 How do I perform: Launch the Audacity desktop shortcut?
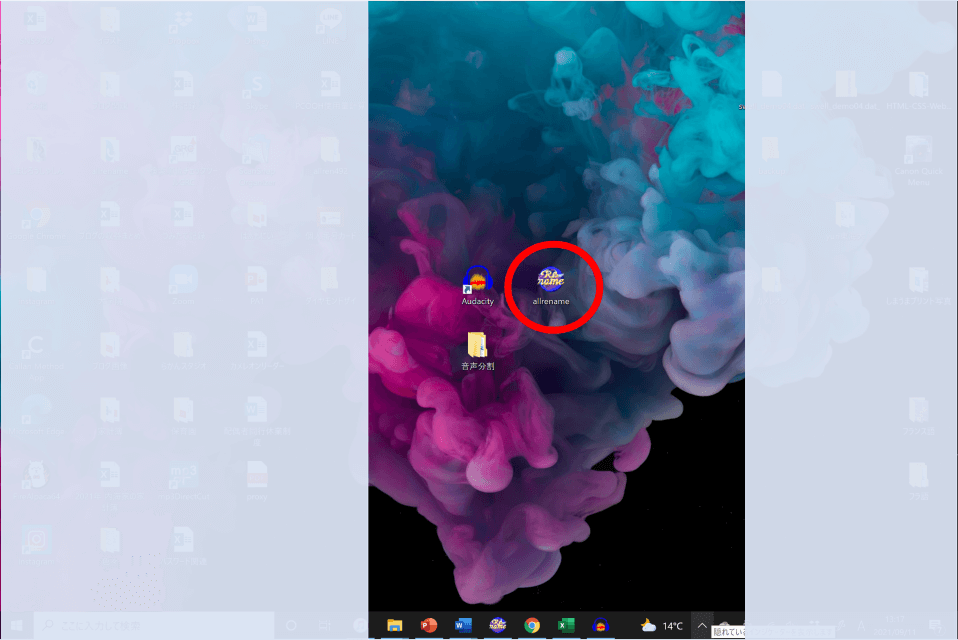(x=477, y=286)
